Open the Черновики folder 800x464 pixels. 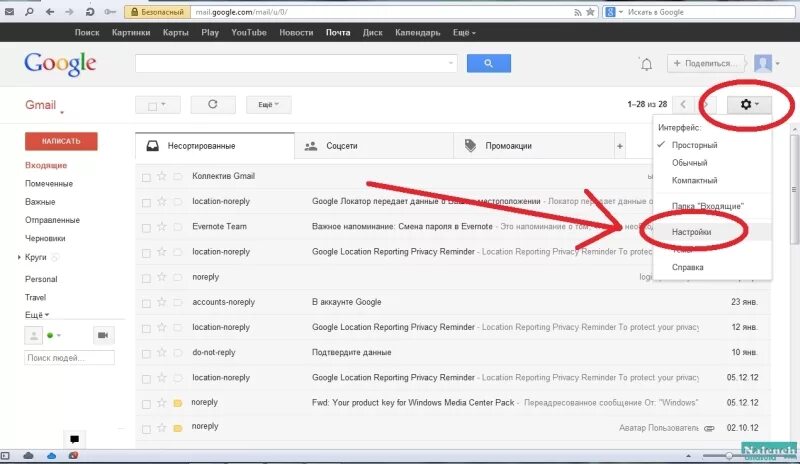(45, 238)
